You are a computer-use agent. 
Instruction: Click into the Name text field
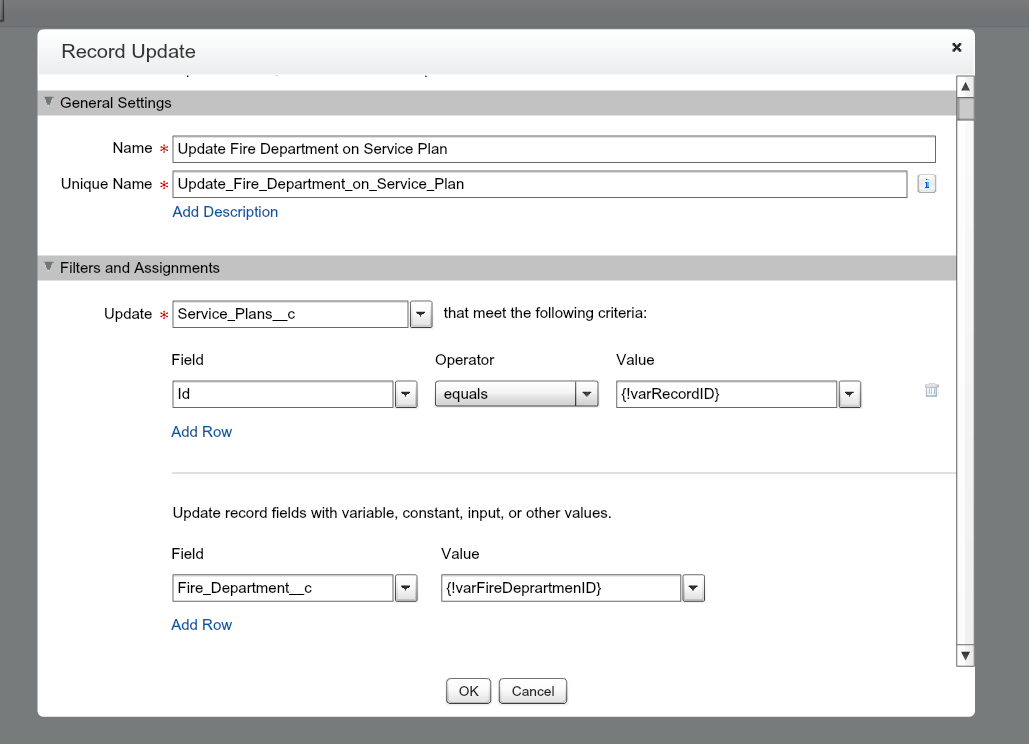coord(553,149)
